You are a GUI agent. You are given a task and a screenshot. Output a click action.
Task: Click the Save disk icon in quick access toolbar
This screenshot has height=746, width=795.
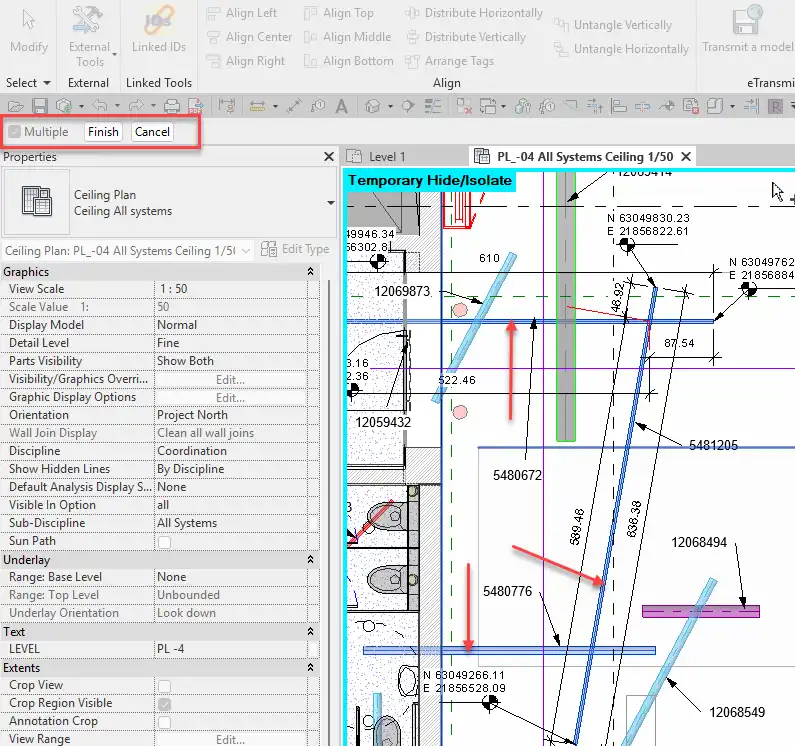coord(40,106)
